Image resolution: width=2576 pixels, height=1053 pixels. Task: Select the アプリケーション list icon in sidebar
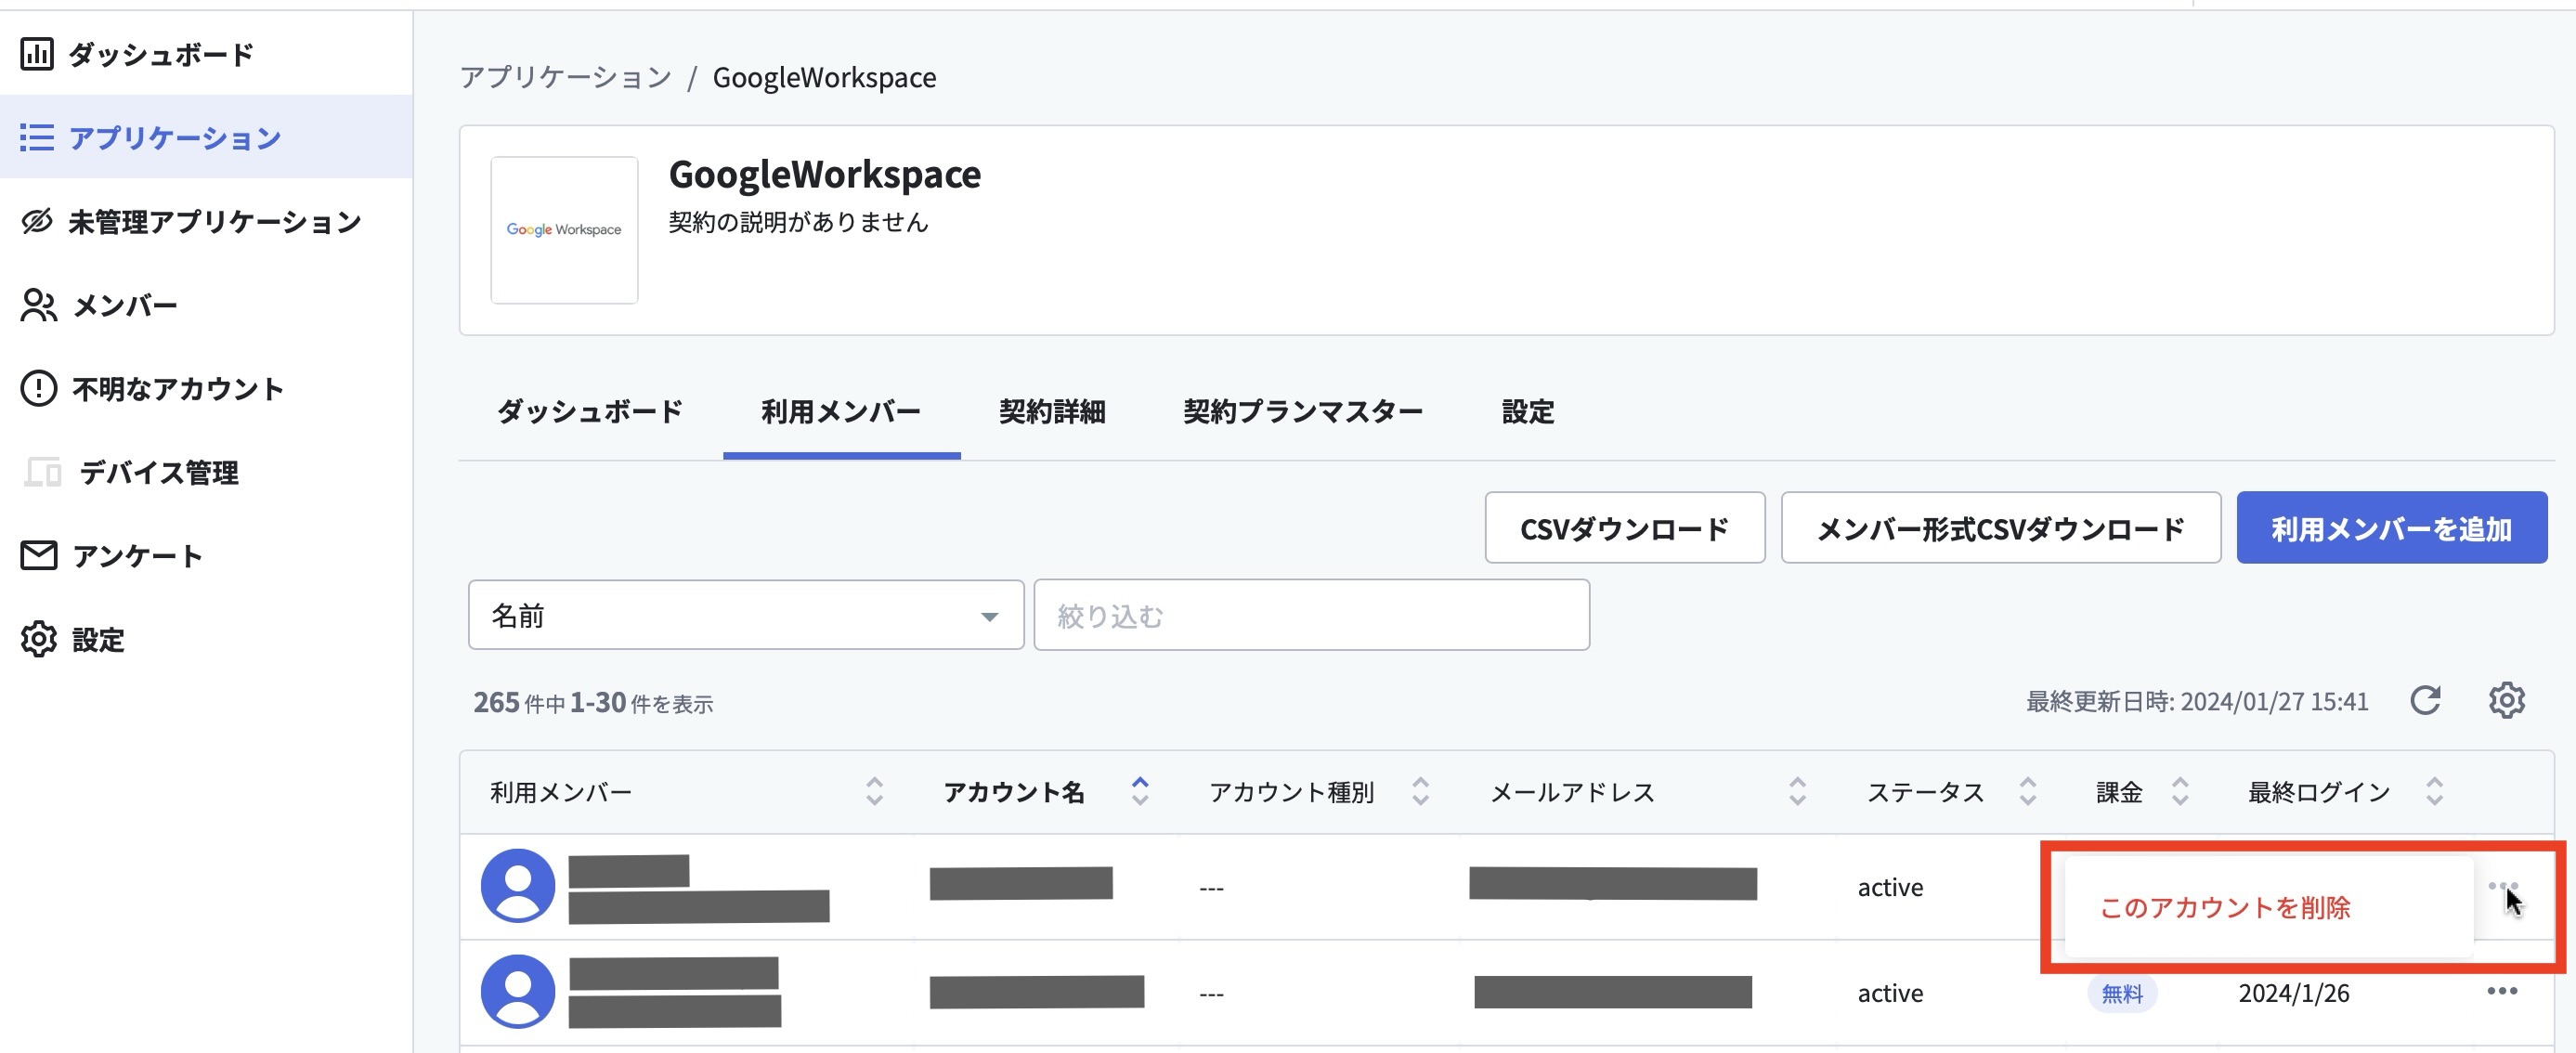coord(37,137)
